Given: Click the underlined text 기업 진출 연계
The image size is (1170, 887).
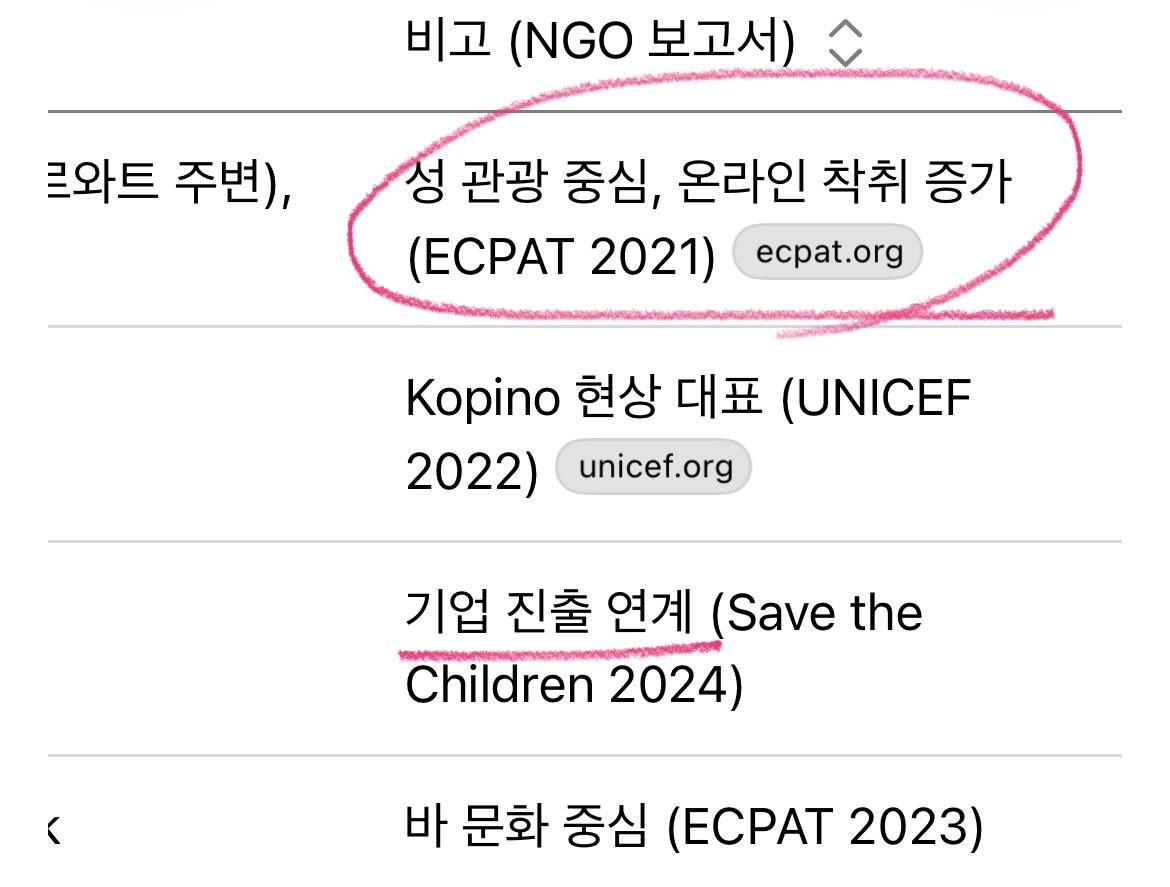Looking at the screenshot, I should point(548,611).
